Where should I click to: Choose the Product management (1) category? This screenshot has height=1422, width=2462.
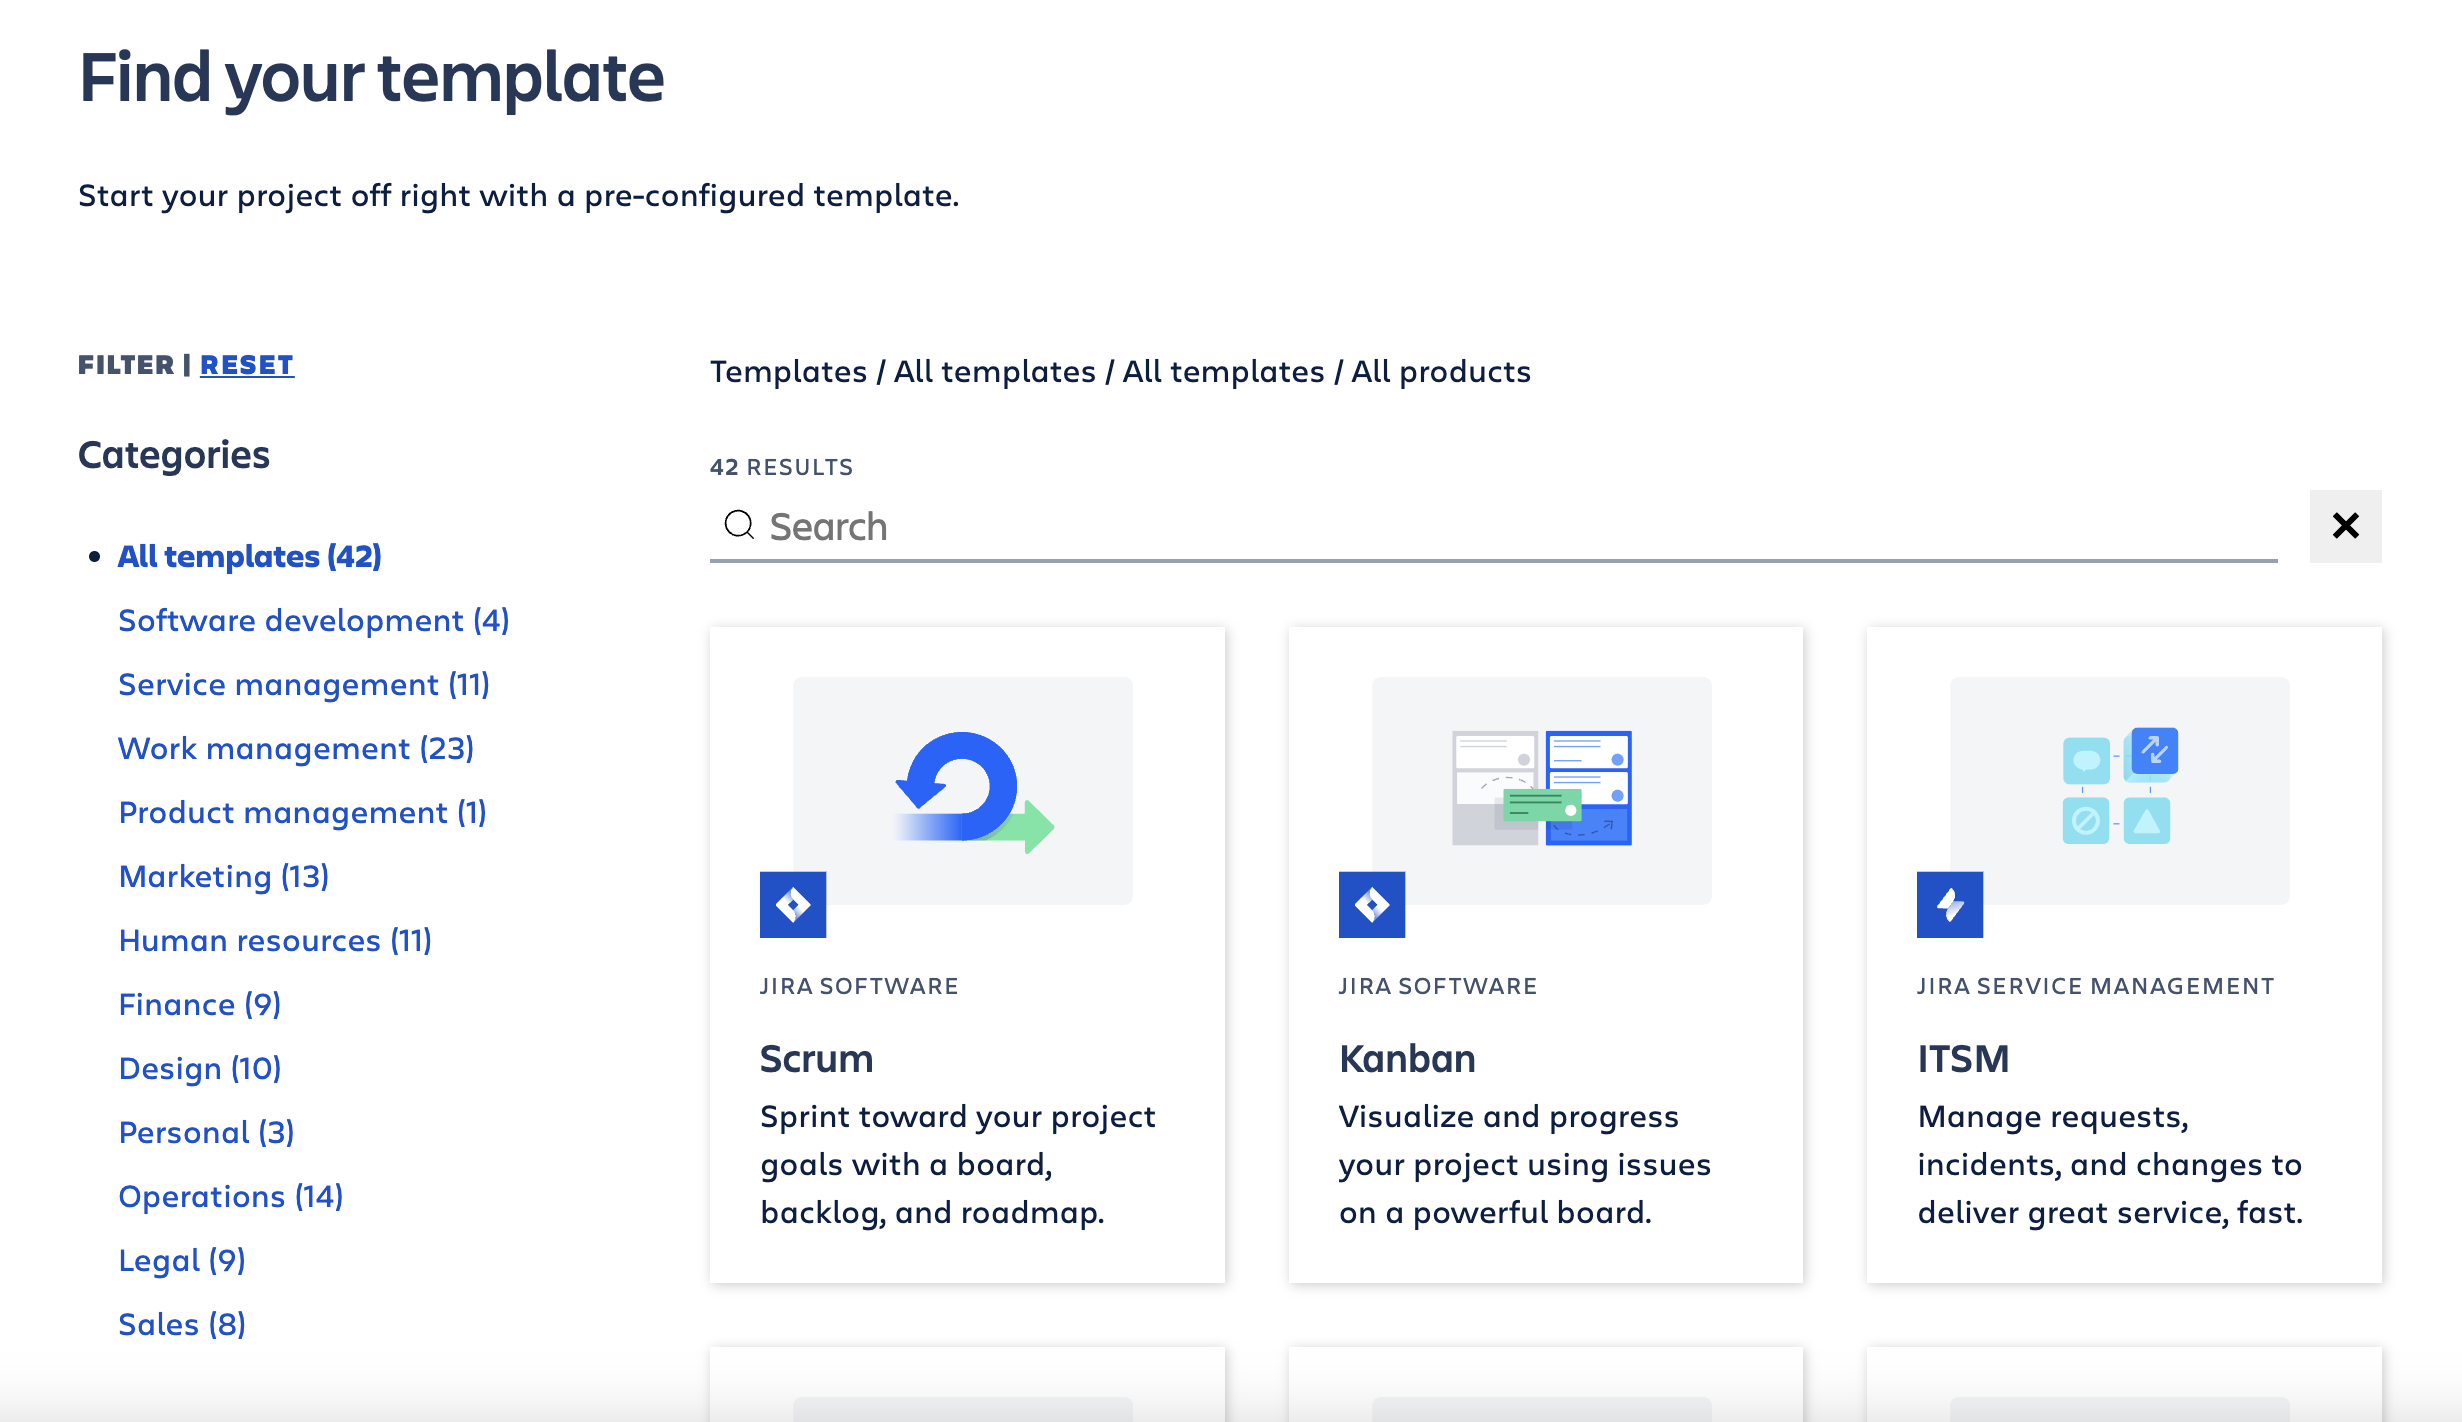click(x=302, y=812)
